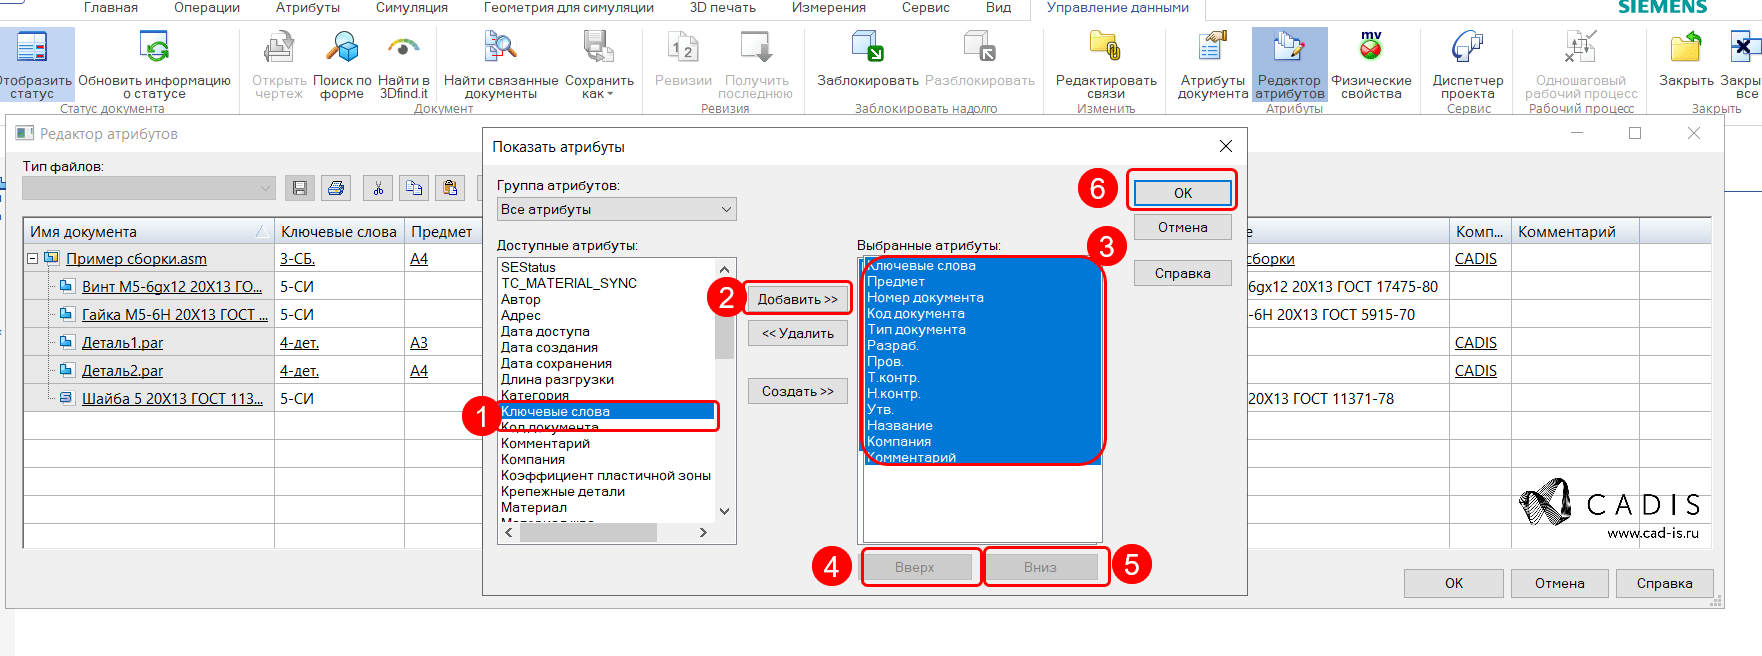
Task: Click the One-step workflow icon
Action: (1580, 47)
